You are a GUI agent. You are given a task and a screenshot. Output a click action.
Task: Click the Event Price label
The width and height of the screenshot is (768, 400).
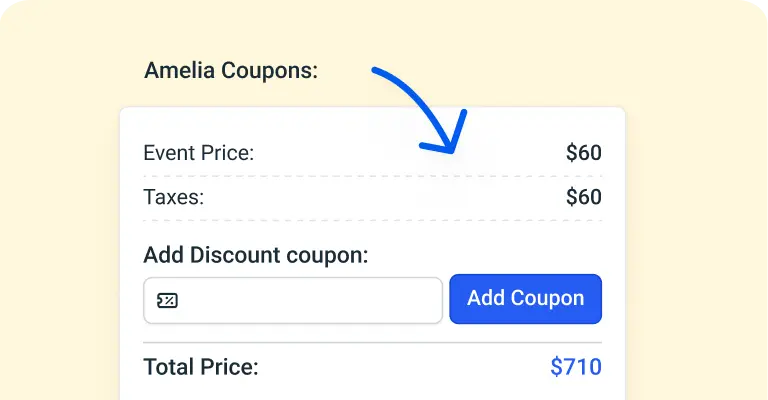(x=199, y=153)
